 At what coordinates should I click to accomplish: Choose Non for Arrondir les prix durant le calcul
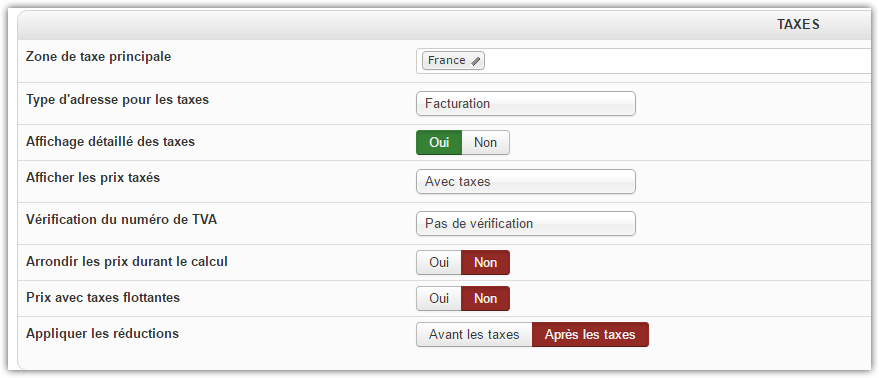485,262
